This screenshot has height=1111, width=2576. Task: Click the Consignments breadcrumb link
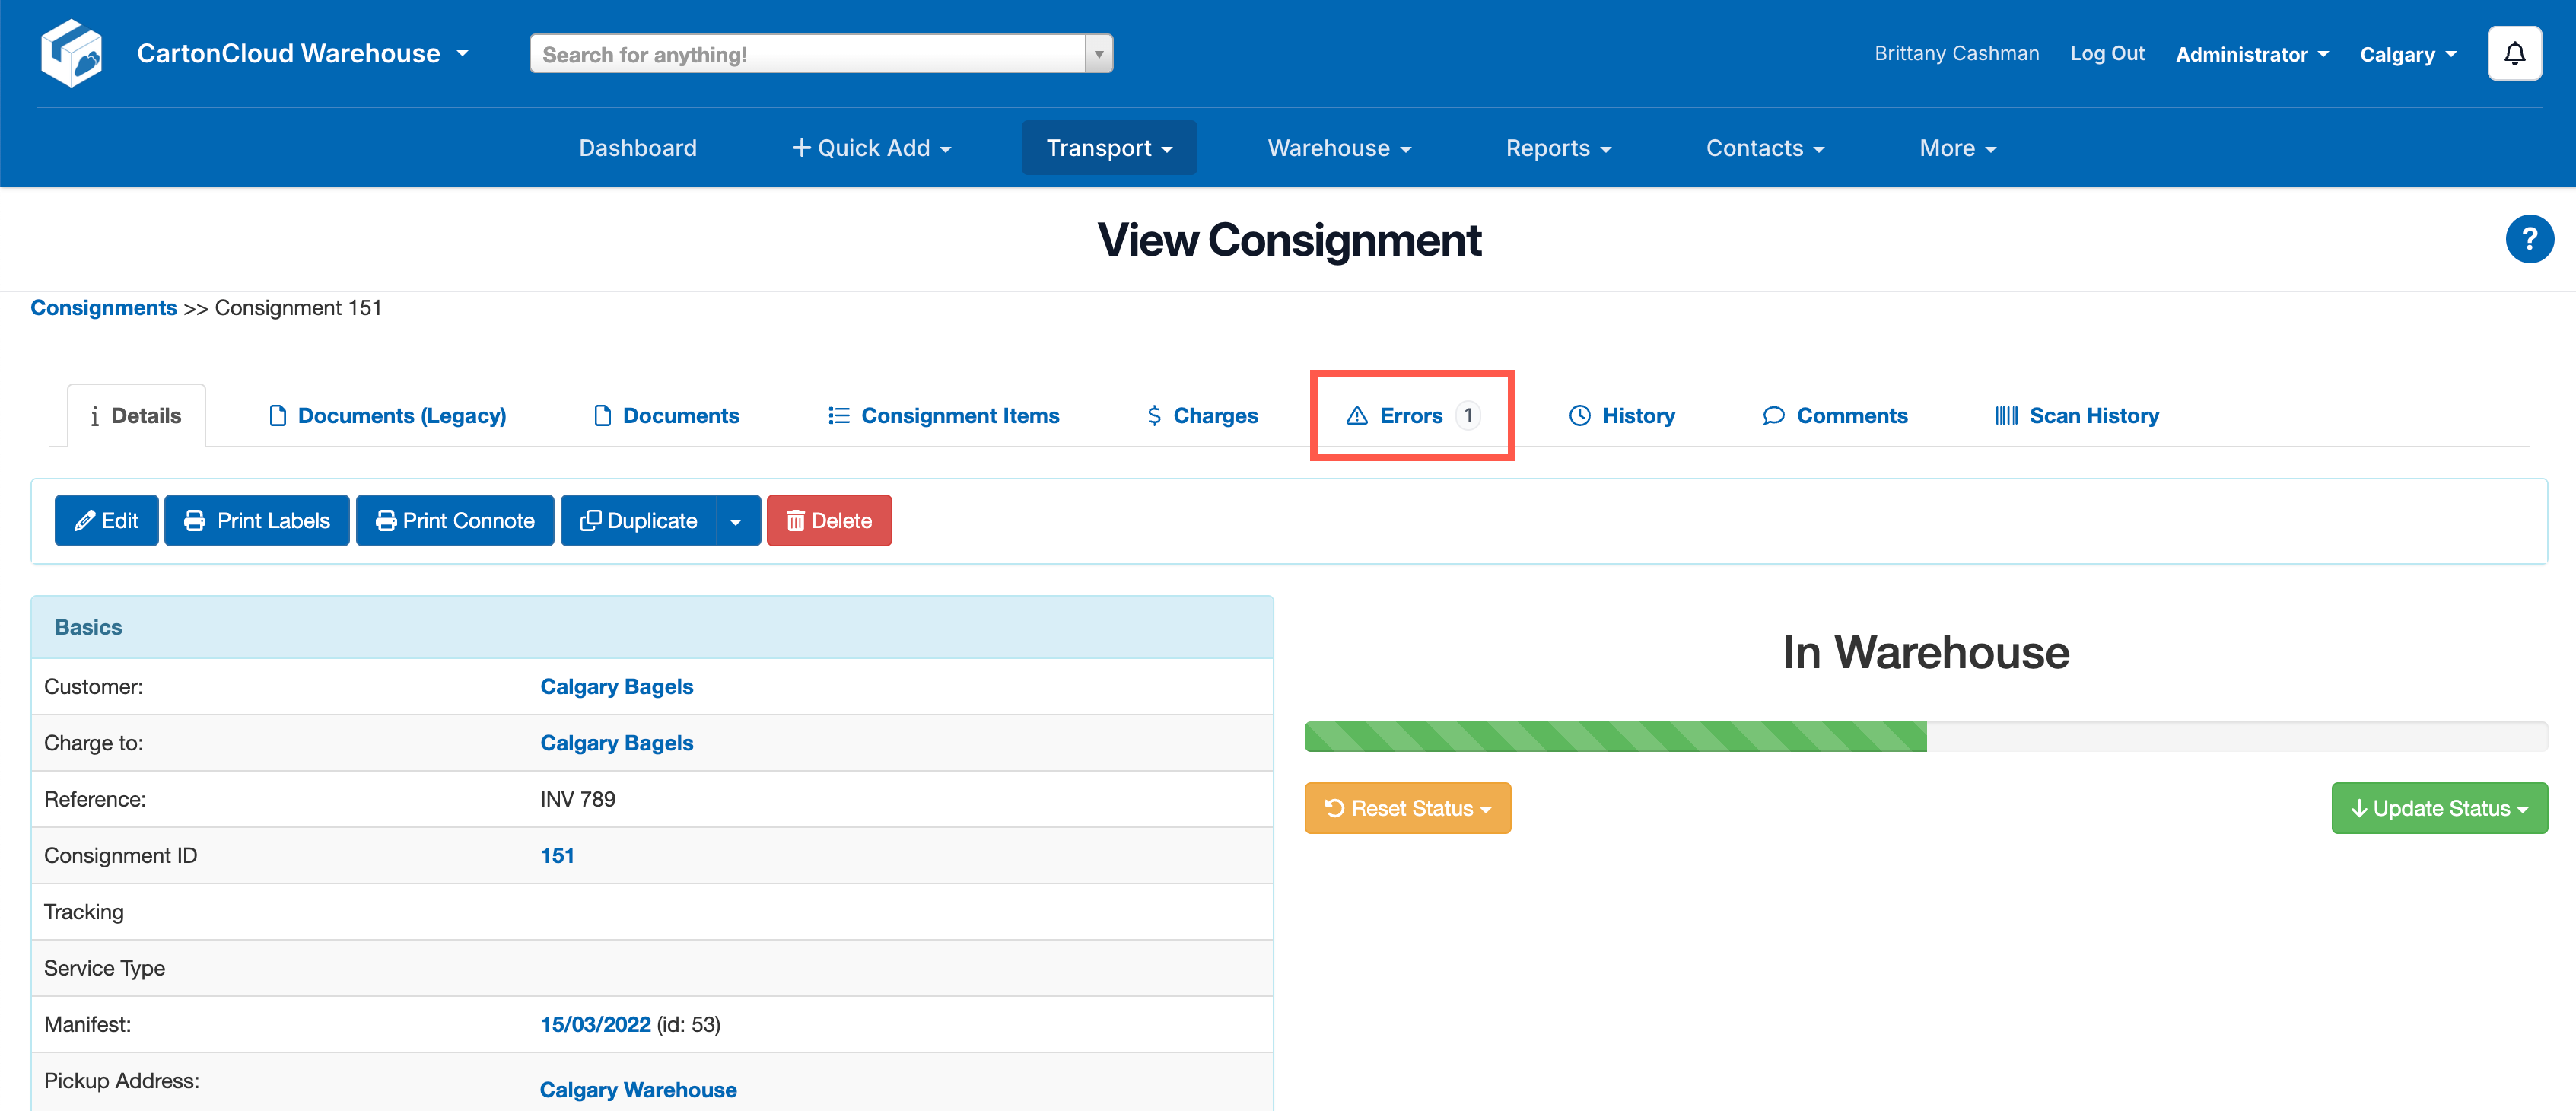pyautogui.click(x=103, y=308)
